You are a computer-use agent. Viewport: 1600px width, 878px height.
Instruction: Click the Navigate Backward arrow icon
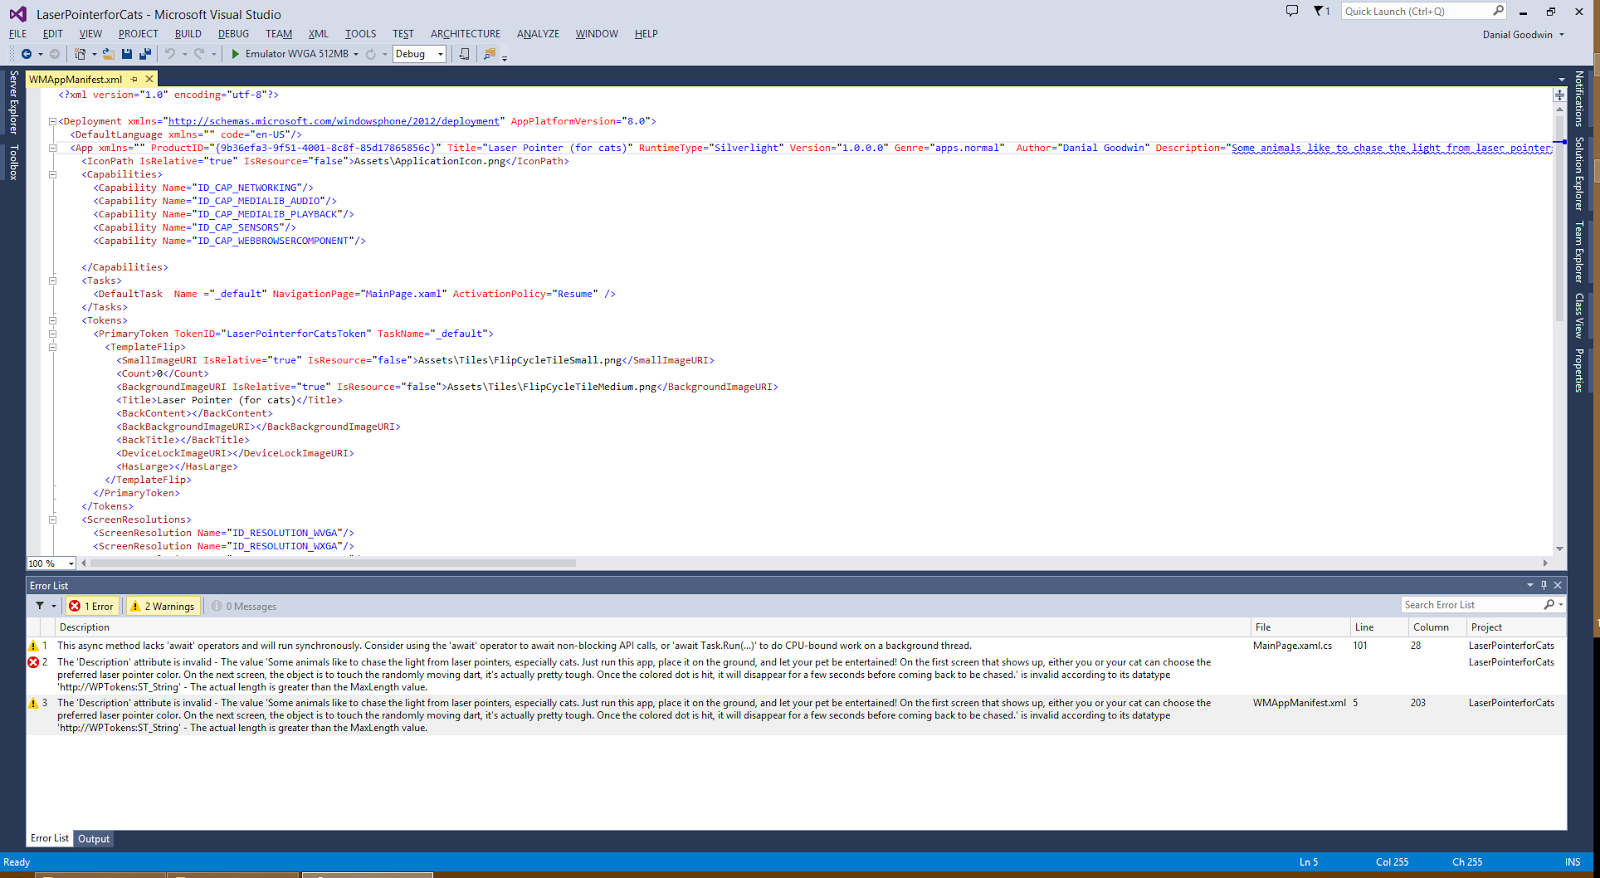tap(26, 54)
